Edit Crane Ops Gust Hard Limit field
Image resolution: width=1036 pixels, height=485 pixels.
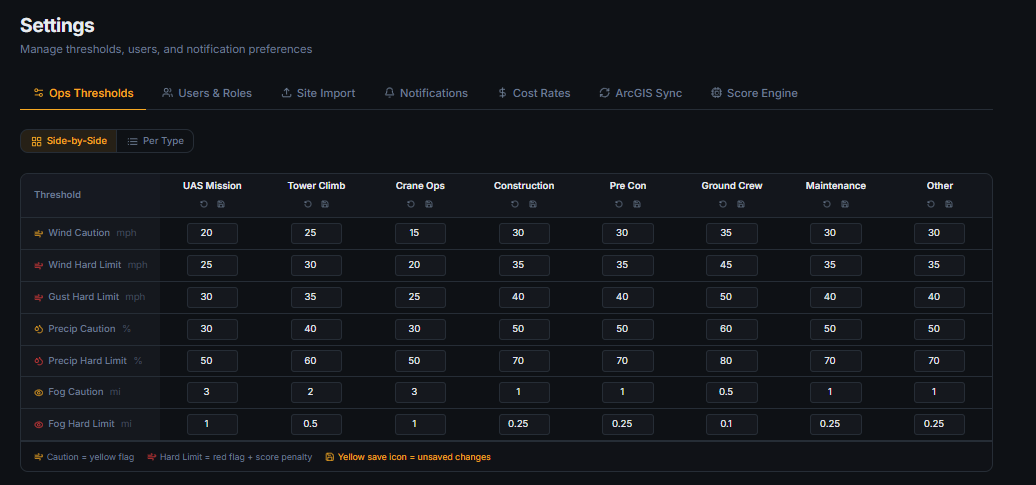tap(420, 297)
